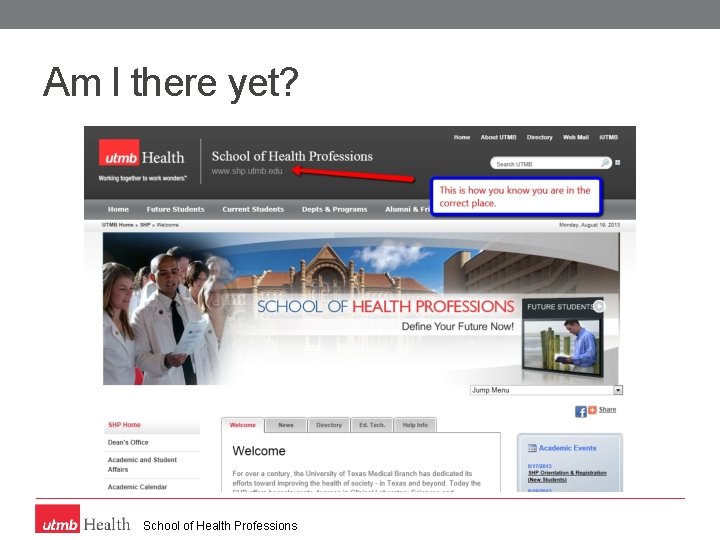Open the Jump Menu dropdown arrow
Viewport: 720px width, 540px height.
coord(618,390)
